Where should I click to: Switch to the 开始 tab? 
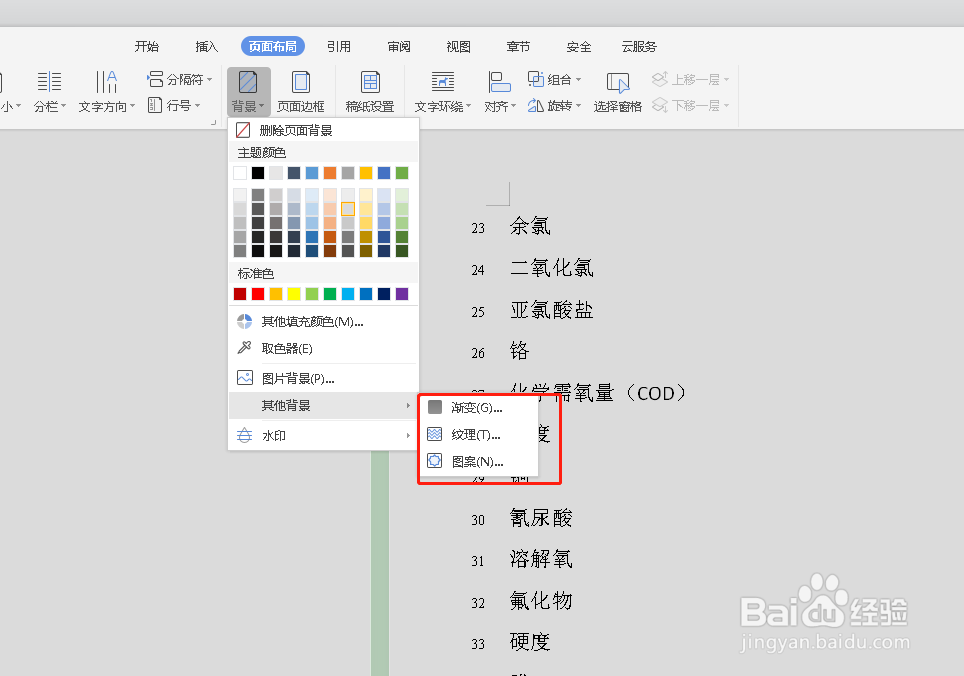(x=147, y=47)
